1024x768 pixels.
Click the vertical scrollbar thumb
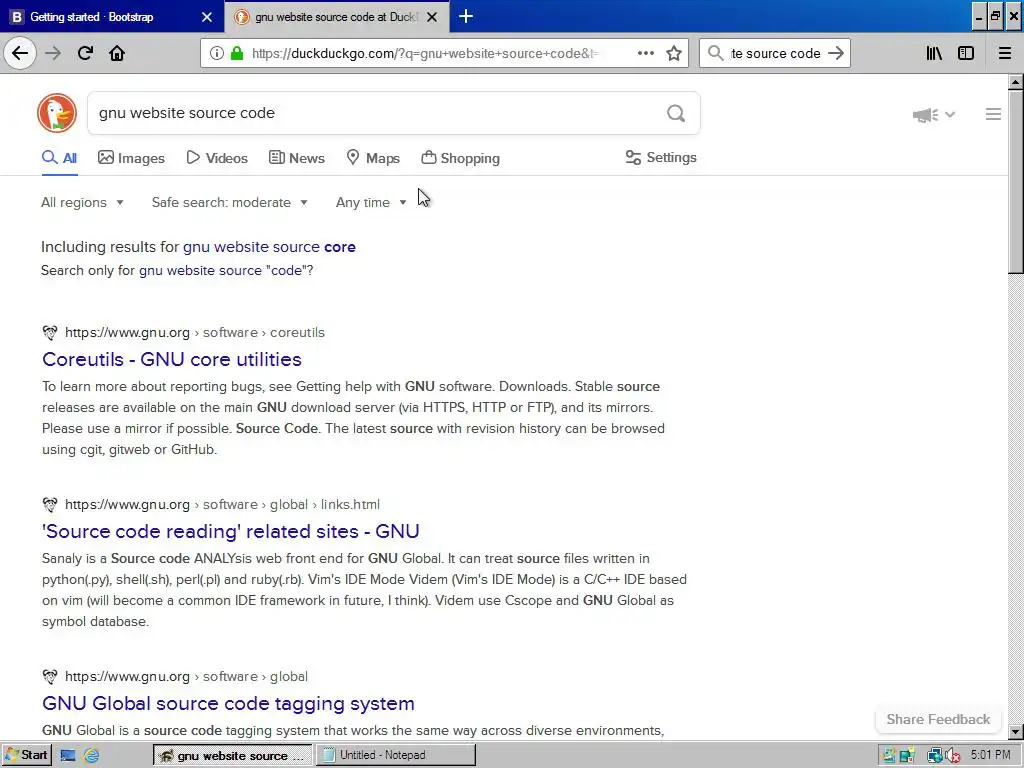click(1016, 182)
